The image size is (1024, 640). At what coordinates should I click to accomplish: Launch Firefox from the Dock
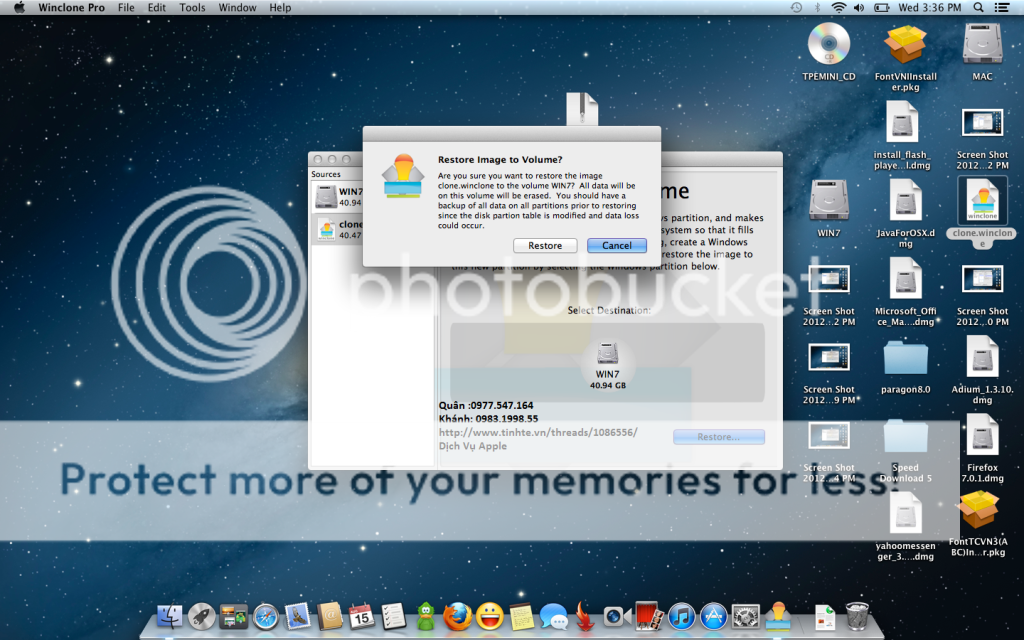coord(457,617)
